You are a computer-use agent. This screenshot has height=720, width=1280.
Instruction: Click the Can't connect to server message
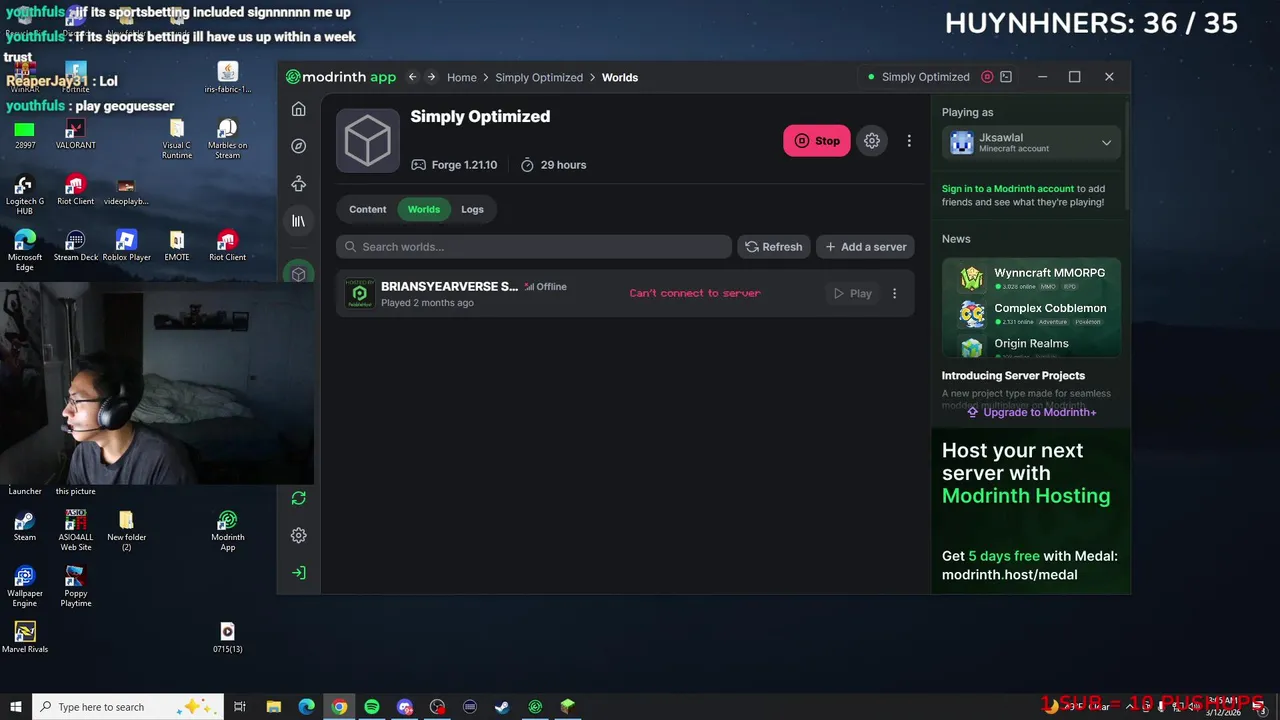[x=695, y=293]
